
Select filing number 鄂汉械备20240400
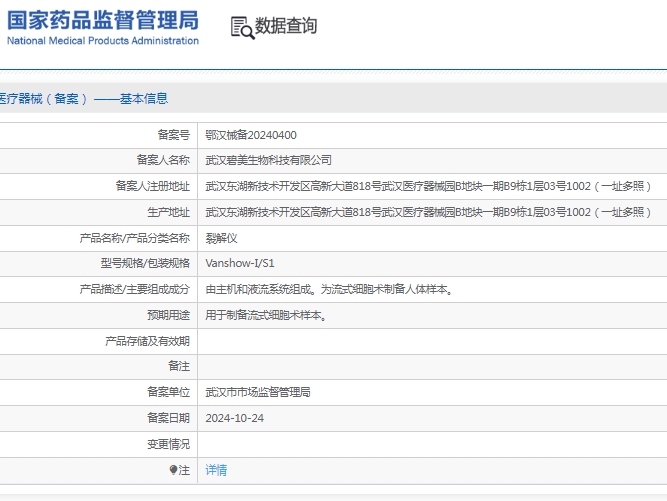pos(251,135)
